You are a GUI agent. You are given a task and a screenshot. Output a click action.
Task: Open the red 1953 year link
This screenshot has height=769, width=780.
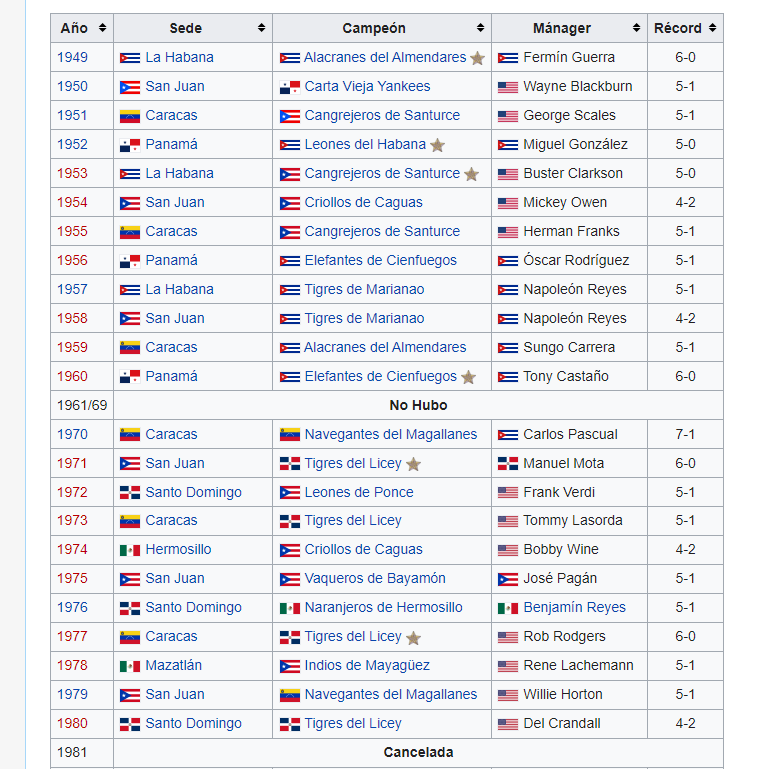pyautogui.click(x=72, y=173)
